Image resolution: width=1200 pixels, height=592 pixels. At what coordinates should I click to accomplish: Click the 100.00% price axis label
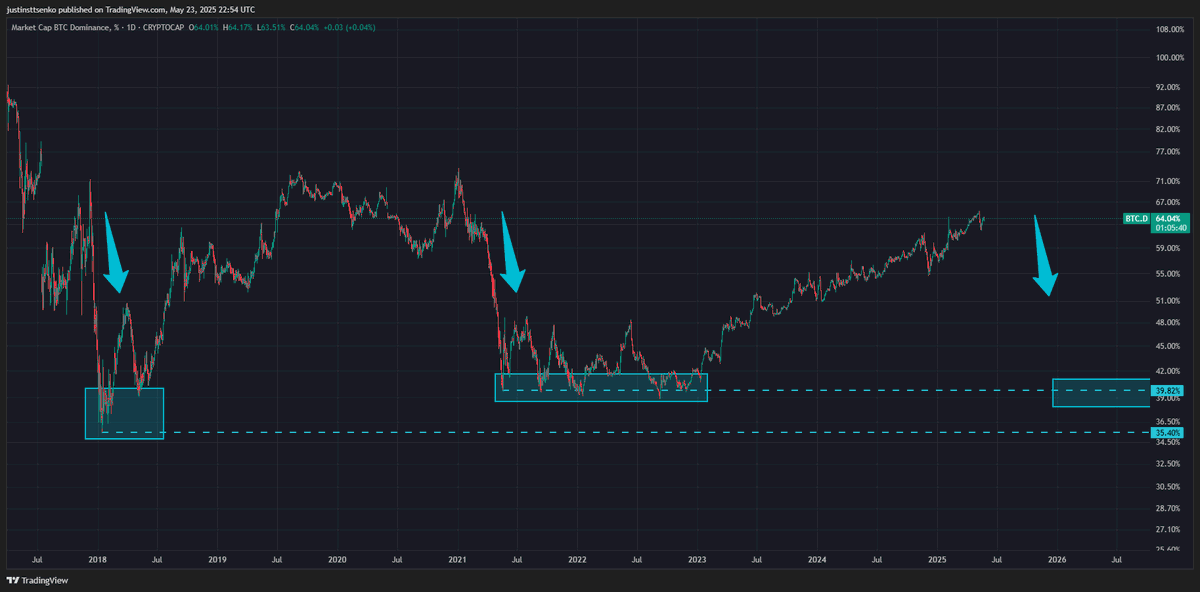[x=1170, y=58]
